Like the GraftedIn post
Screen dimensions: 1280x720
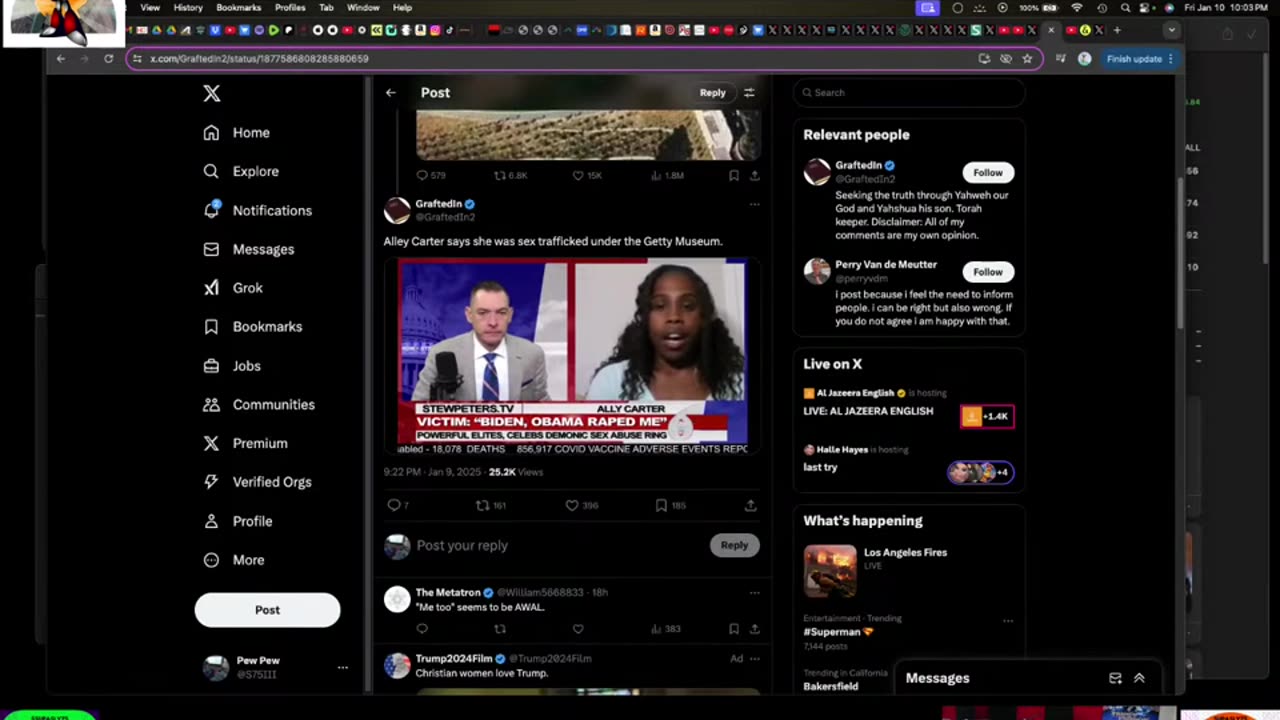coord(572,506)
